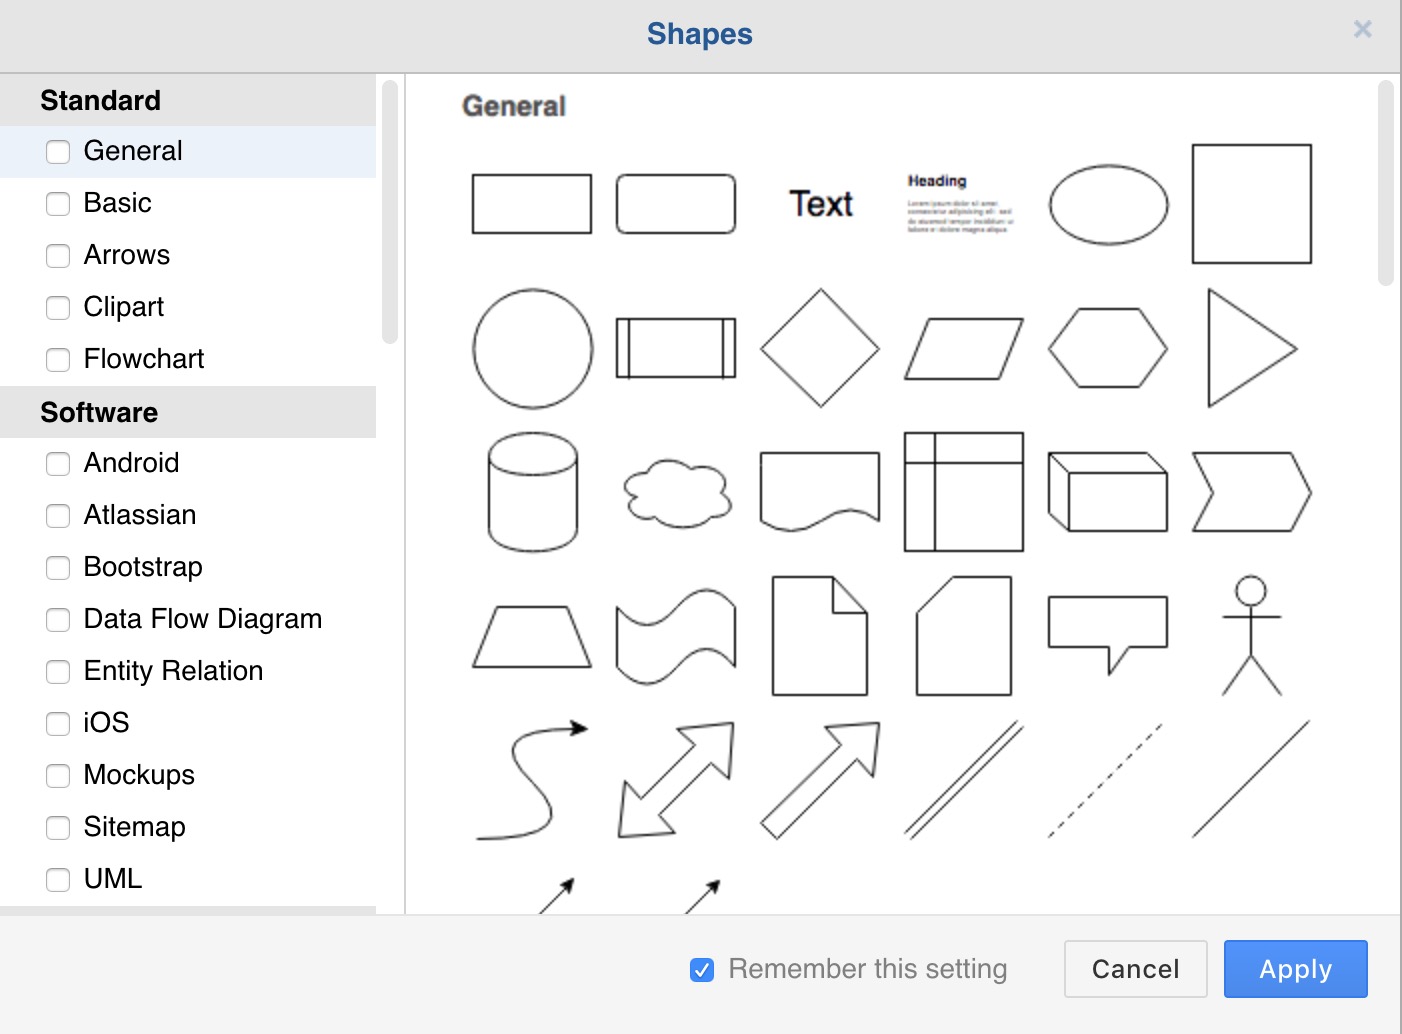
Task: Collapse the Software section header
Action: click(98, 412)
